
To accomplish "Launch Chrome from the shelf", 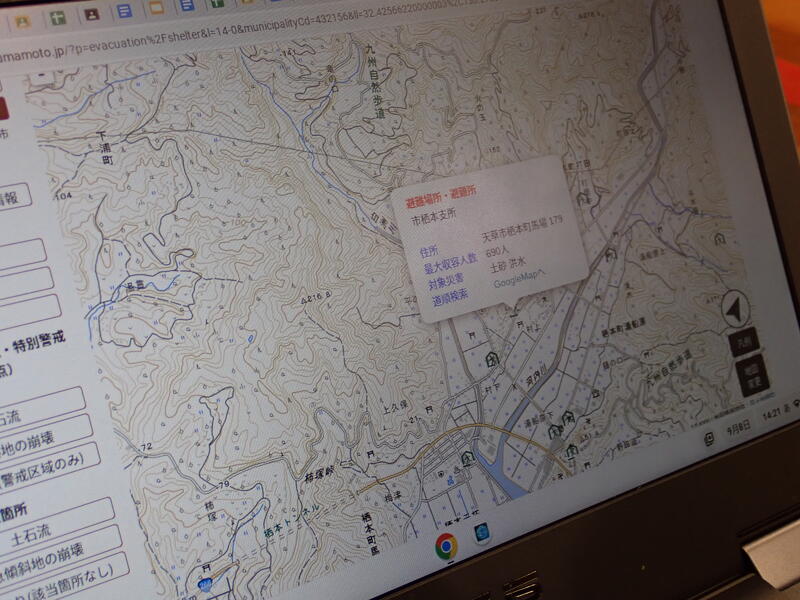I will [446, 546].
